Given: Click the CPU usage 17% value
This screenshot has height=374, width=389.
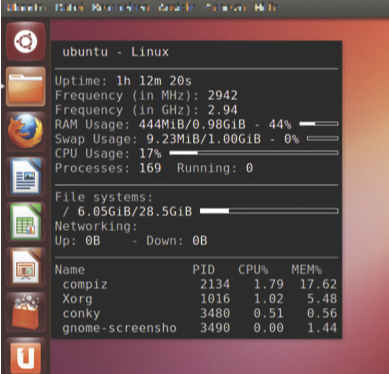Looking at the screenshot, I should pyautogui.click(x=150, y=154).
